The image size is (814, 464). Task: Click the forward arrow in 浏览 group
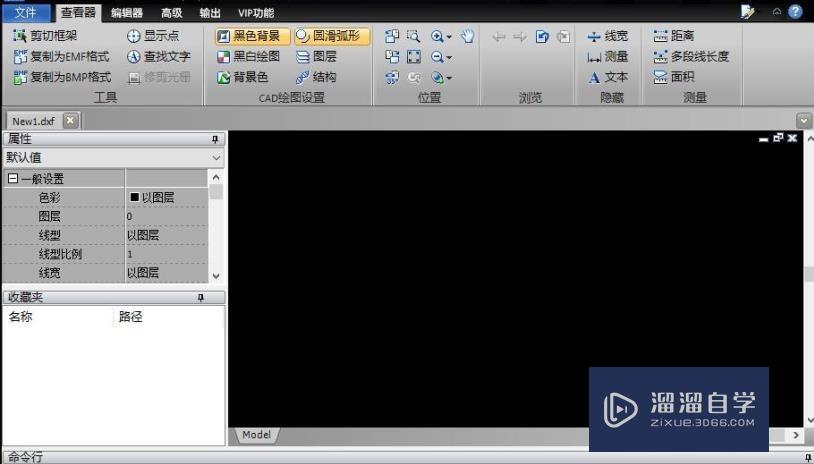[x=520, y=36]
